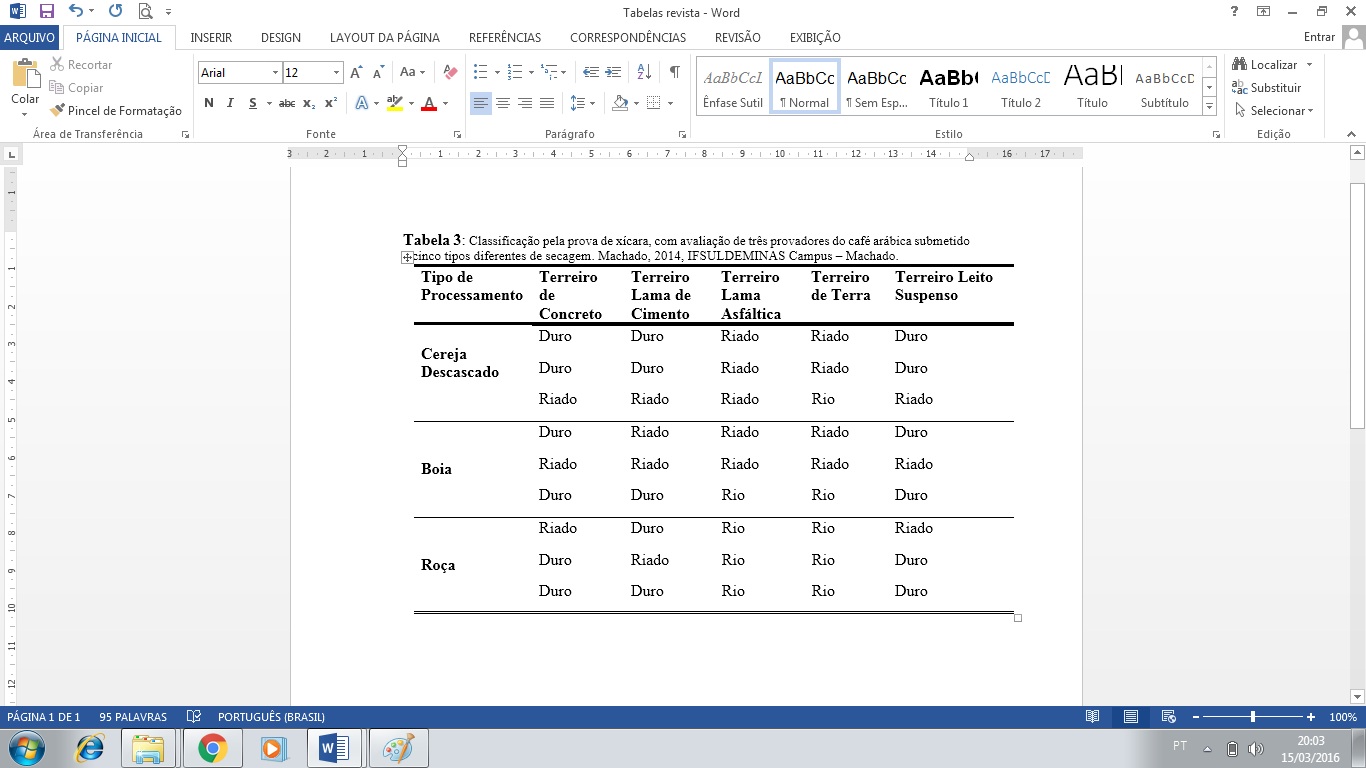Click the Pincel de Formatação format painter
The height and width of the screenshot is (768, 1366).
click(116, 111)
